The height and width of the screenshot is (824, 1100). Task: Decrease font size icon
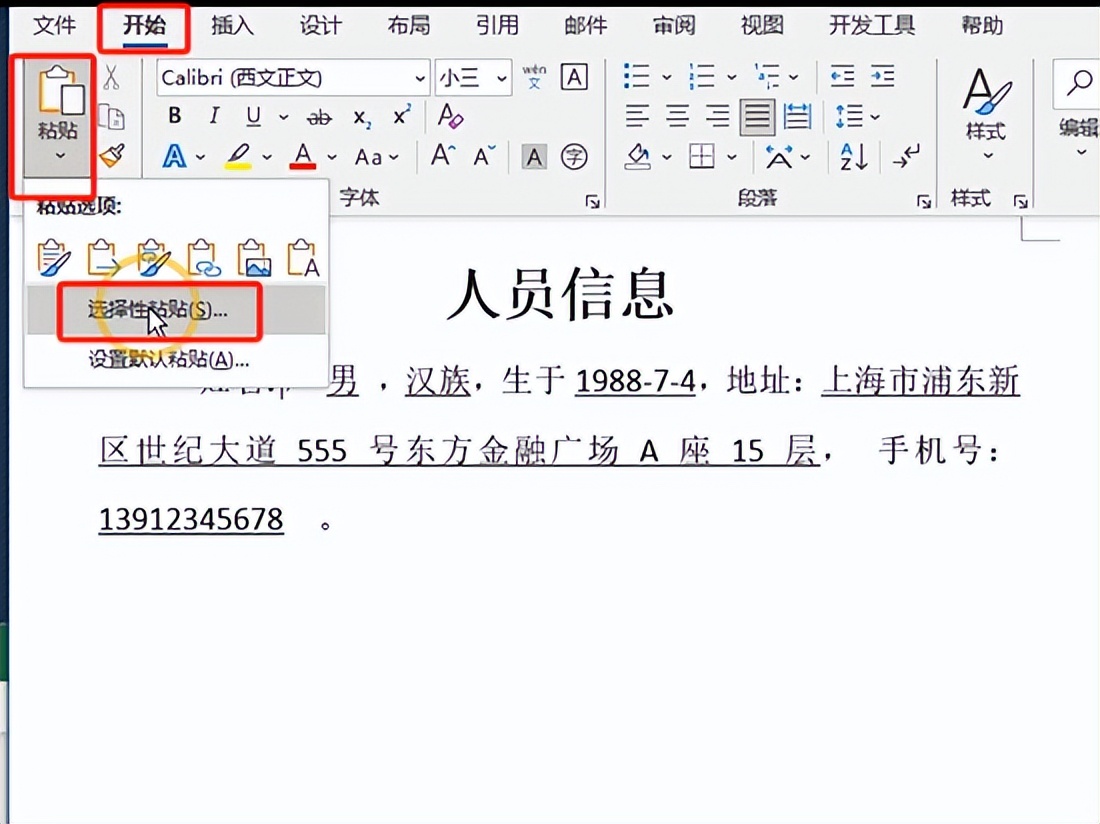click(x=484, y=156)
